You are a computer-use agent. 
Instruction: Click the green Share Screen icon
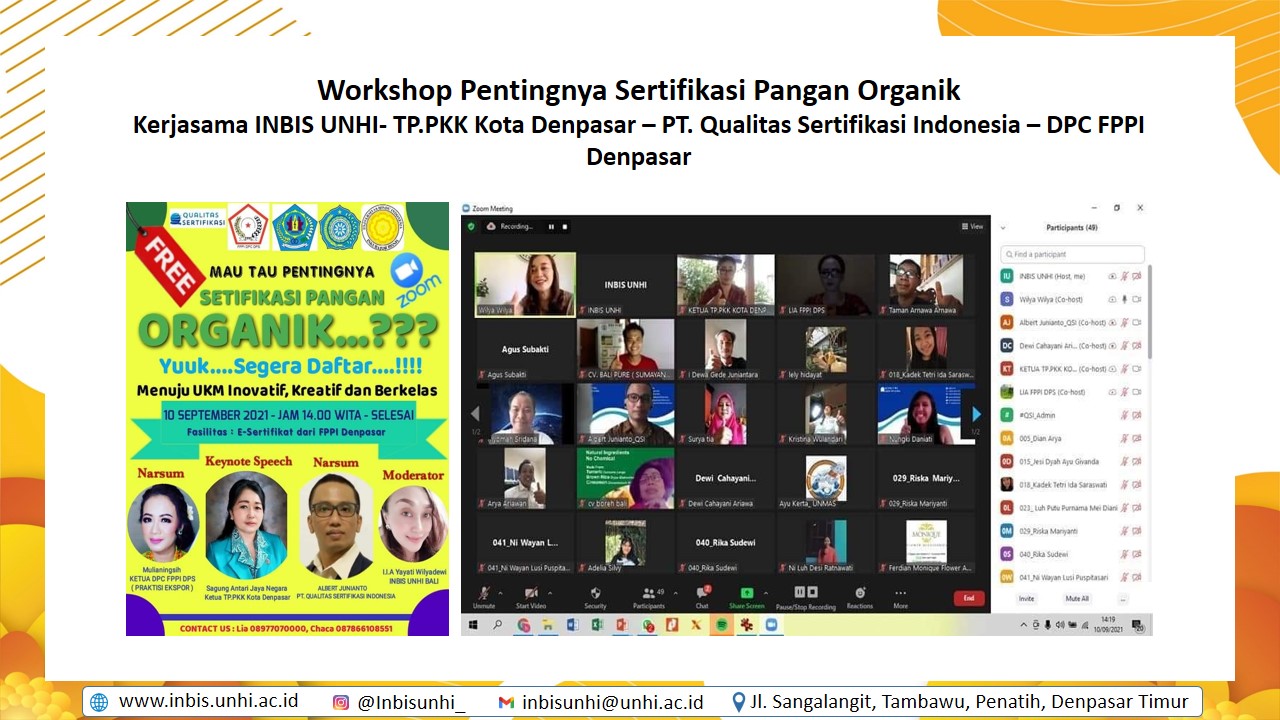tap(747, 593)
